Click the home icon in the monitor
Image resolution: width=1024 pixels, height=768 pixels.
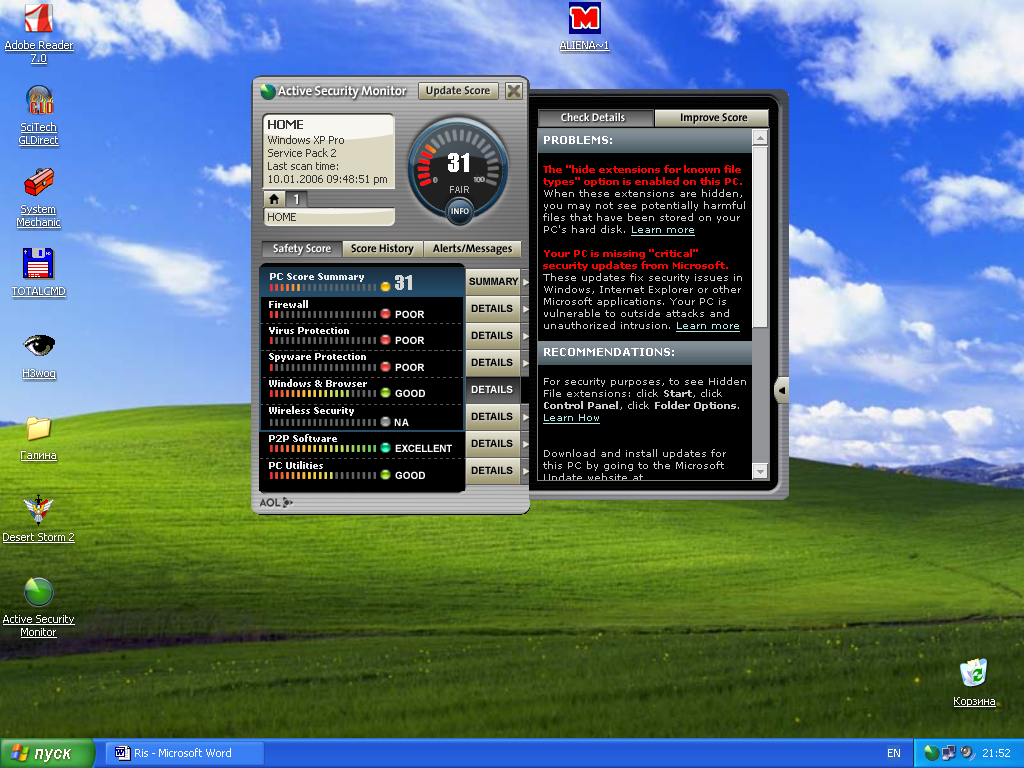[x=274, y=199]
